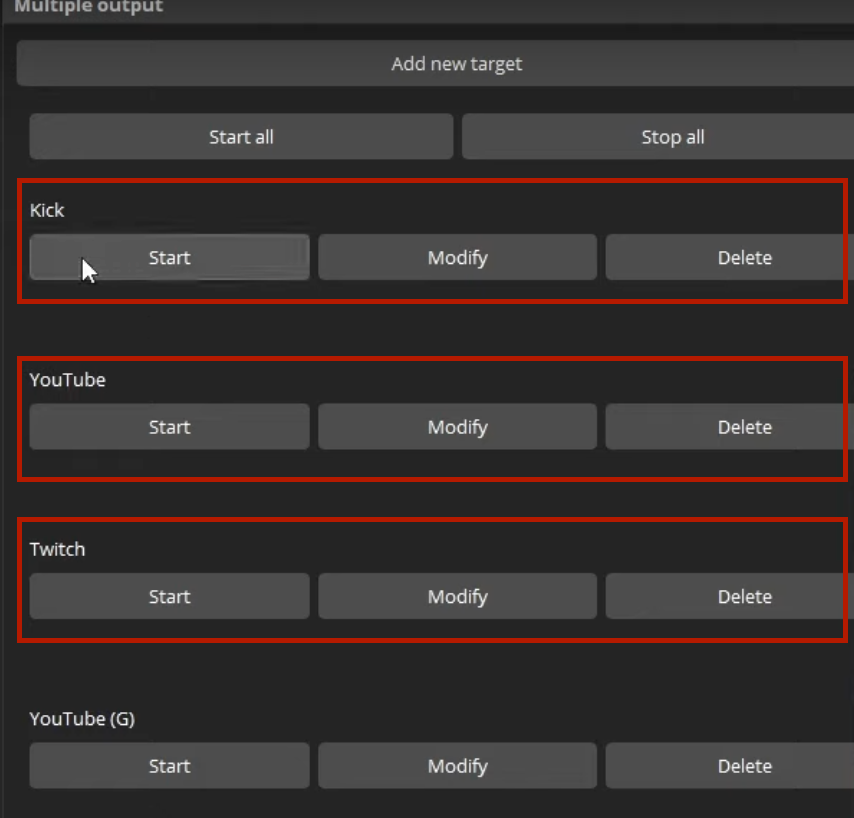The image size is (854, 818).
Task: Start the YouTube output stream
Action: [x=169, y=427]
